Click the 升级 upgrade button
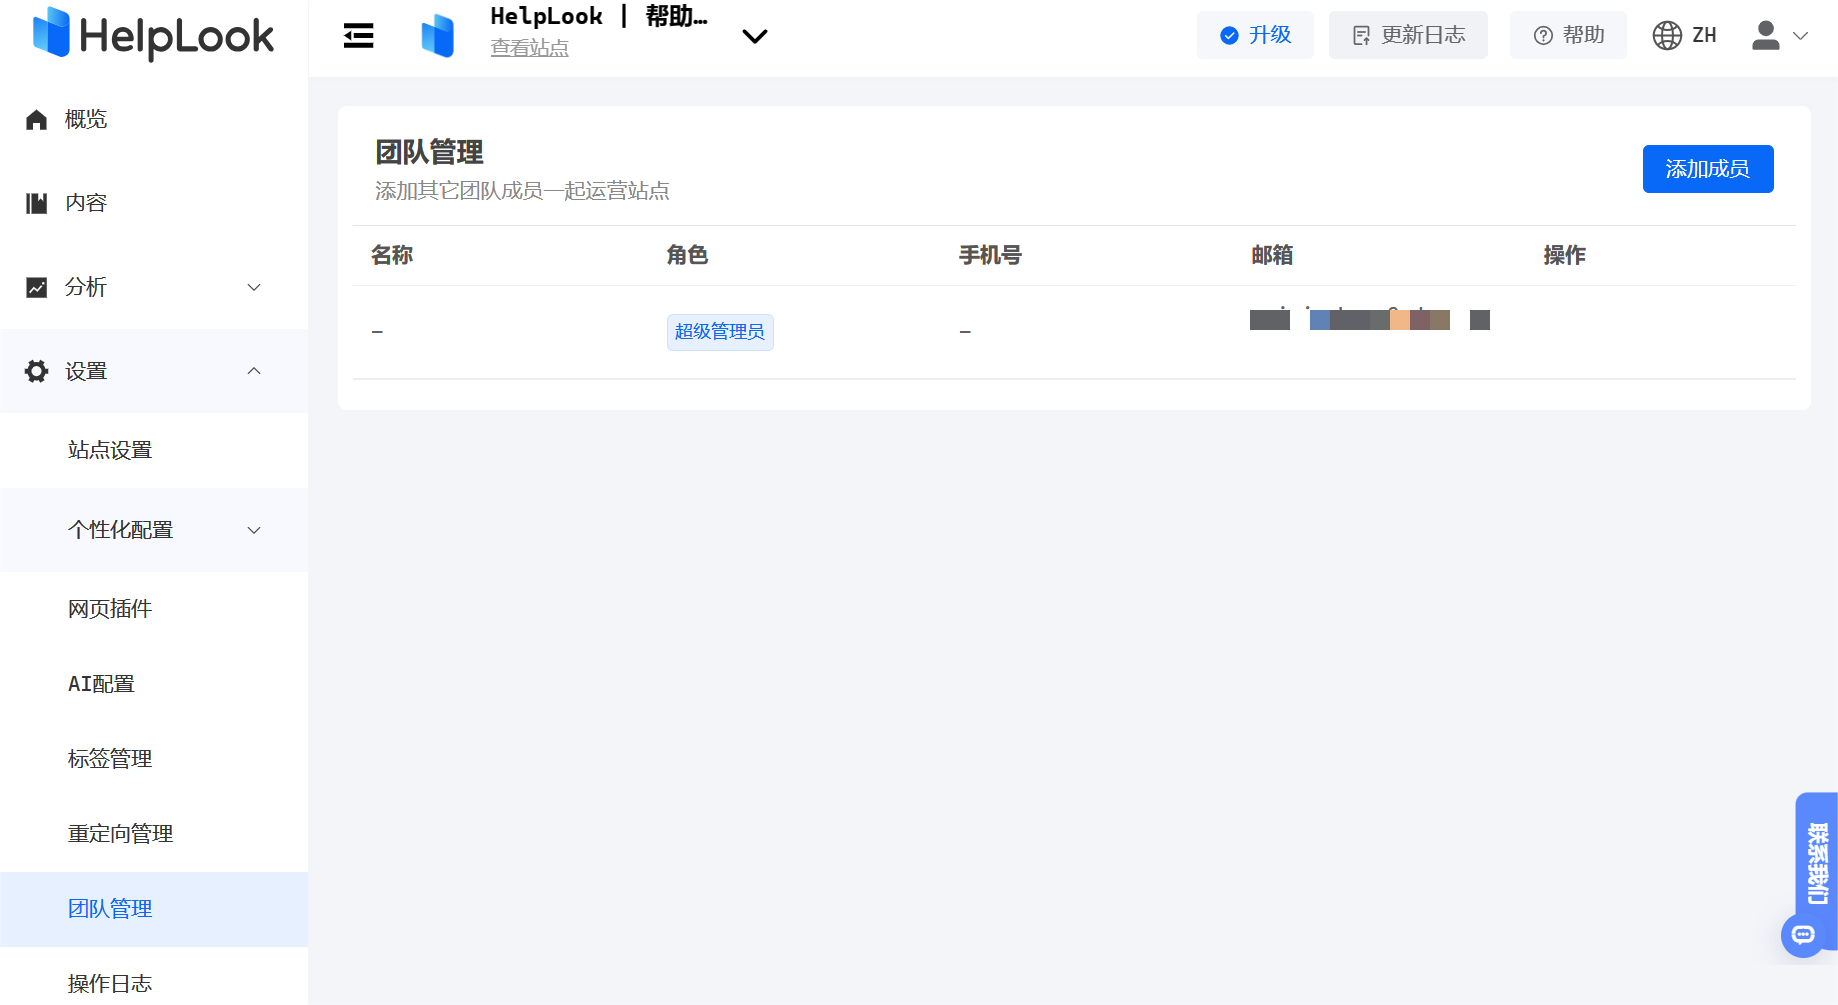This screenshot has width=1838, height=1005. tap(1255, 36)
